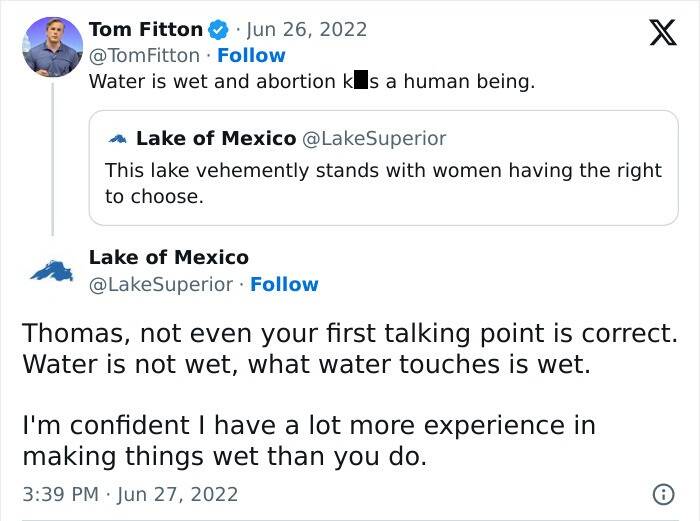Click bold Lake of Mexico name in reply
The image size is (700, 521).
(168, 257)
